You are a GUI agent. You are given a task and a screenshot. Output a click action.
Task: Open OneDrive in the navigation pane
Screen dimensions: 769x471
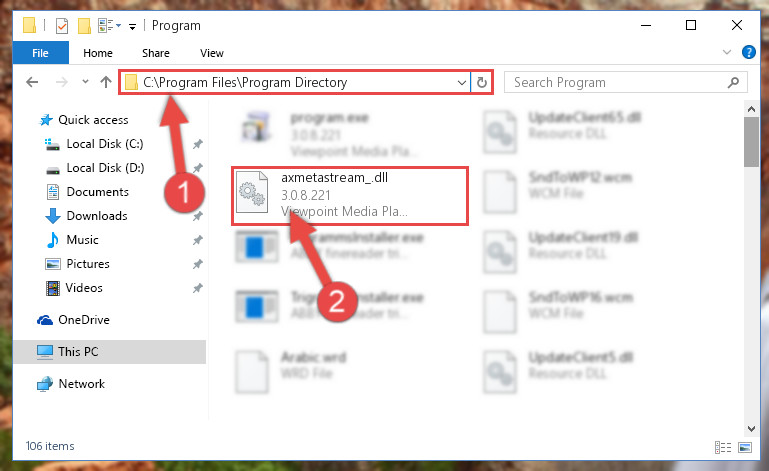[x=84, y=320]
